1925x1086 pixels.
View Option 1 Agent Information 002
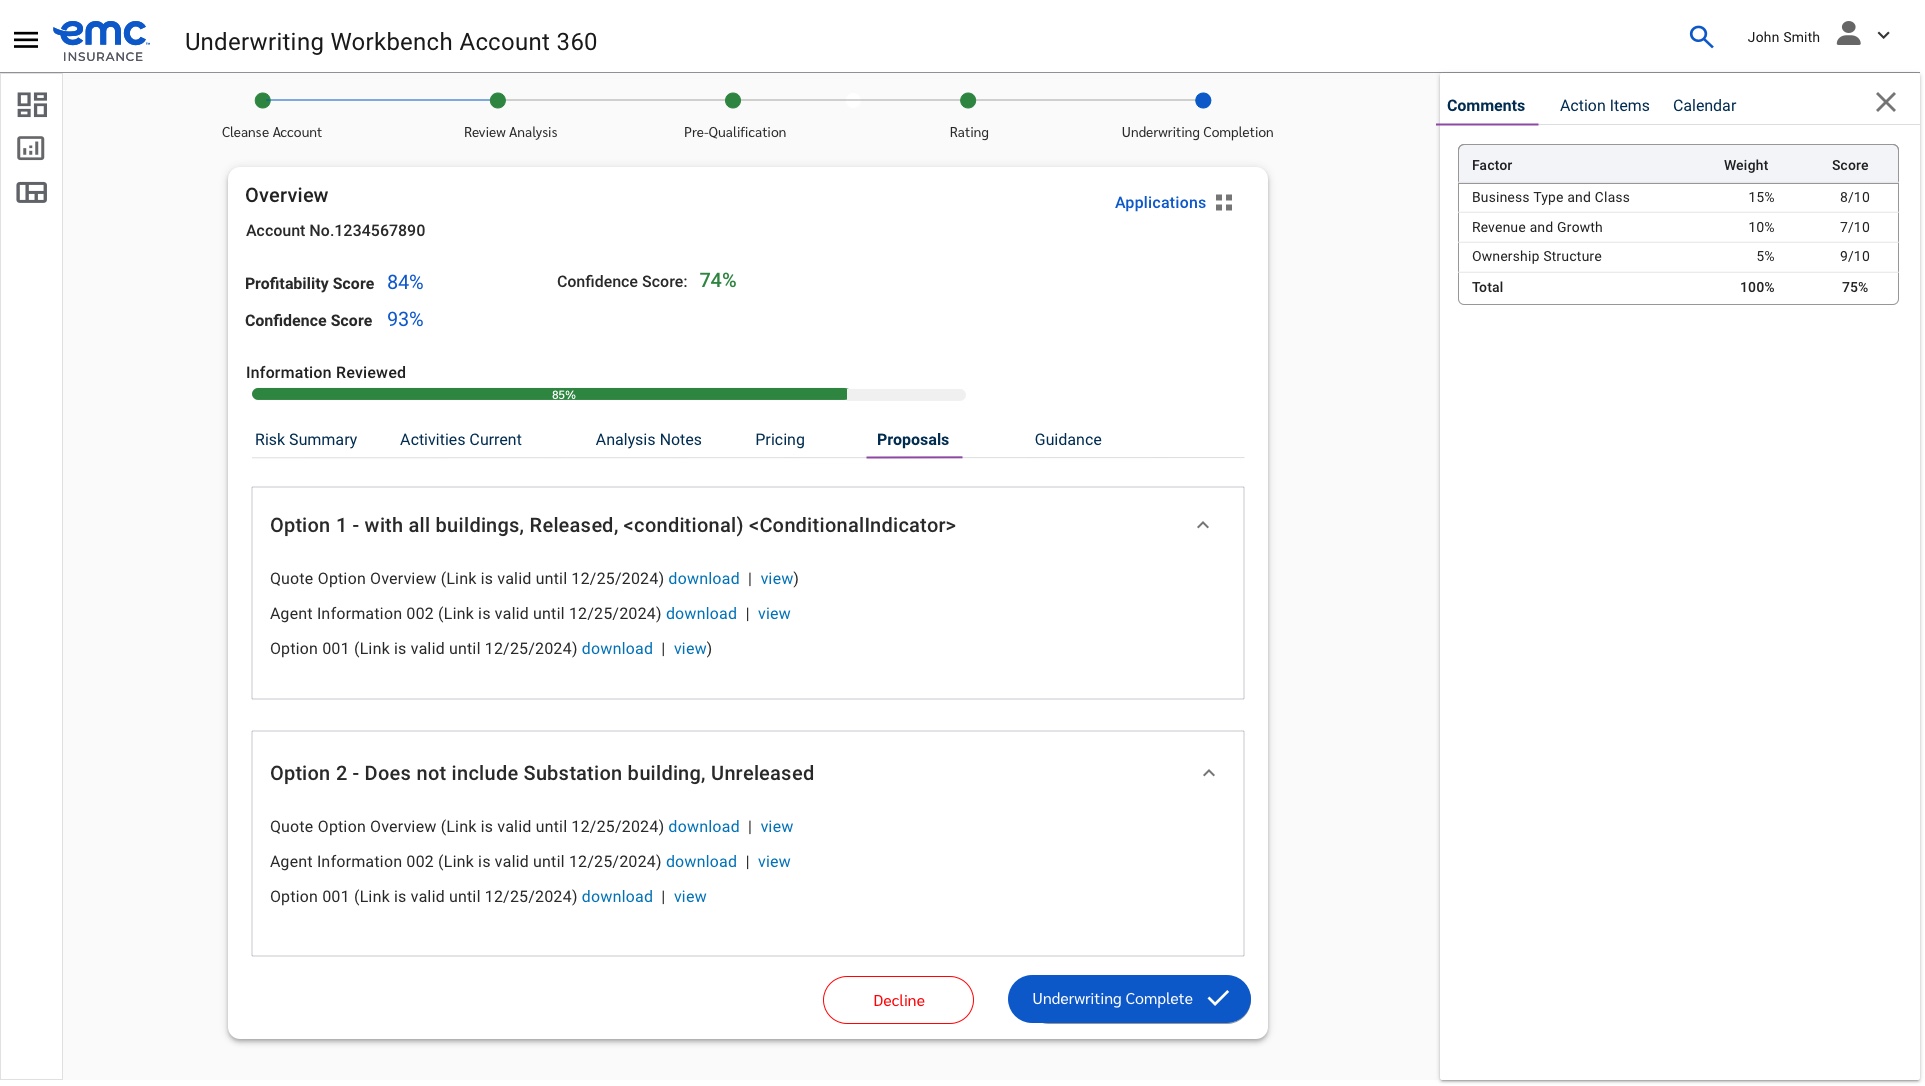point(774,614)
